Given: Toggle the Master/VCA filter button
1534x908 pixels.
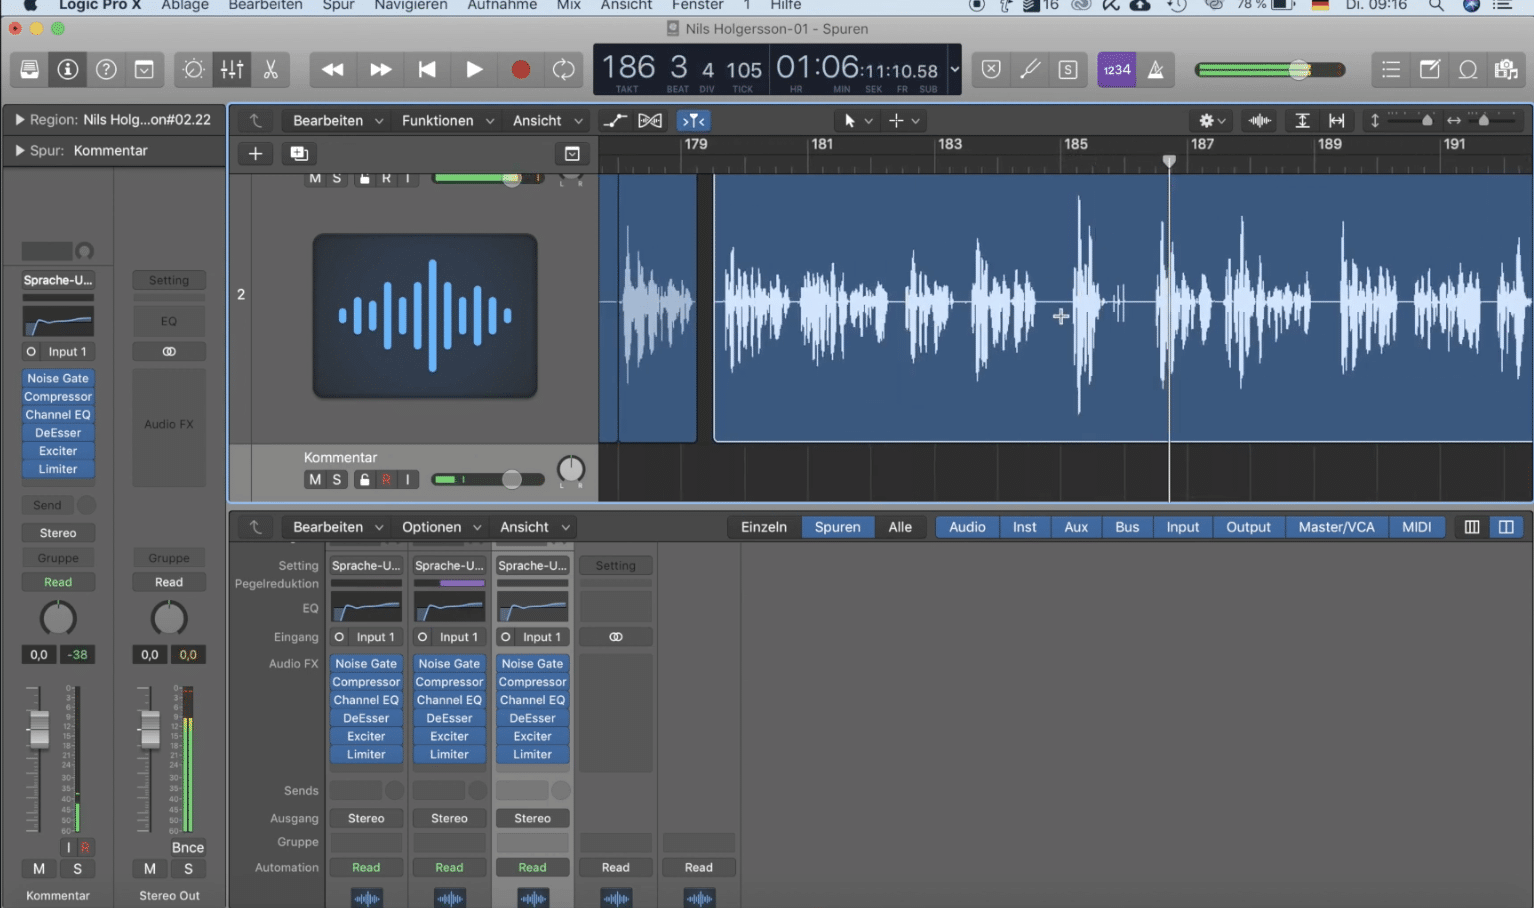Looking at the screenshot, I should click(1336, 527).
